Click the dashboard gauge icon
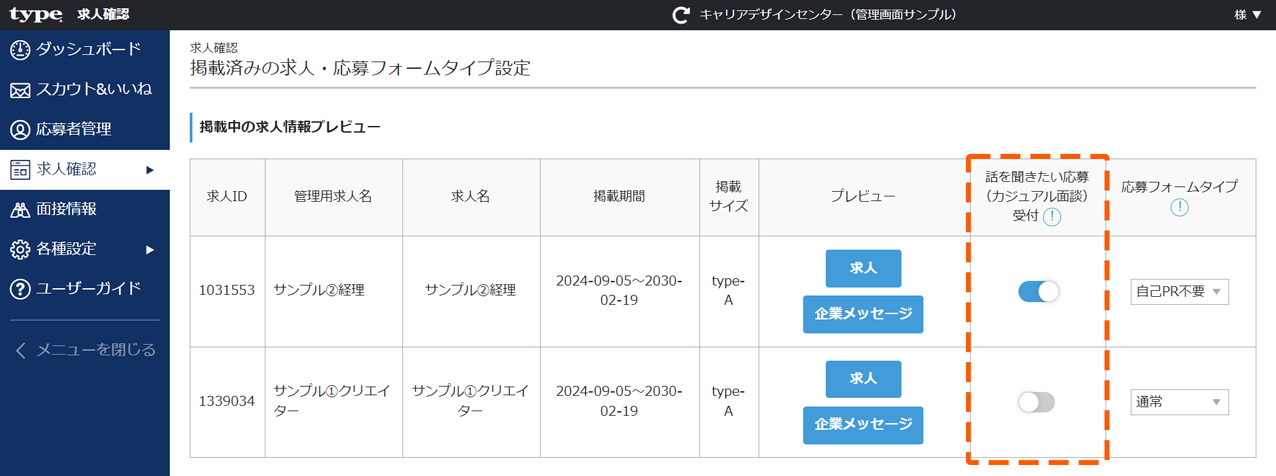This screenshot has width=1276, height=476. 20,50
